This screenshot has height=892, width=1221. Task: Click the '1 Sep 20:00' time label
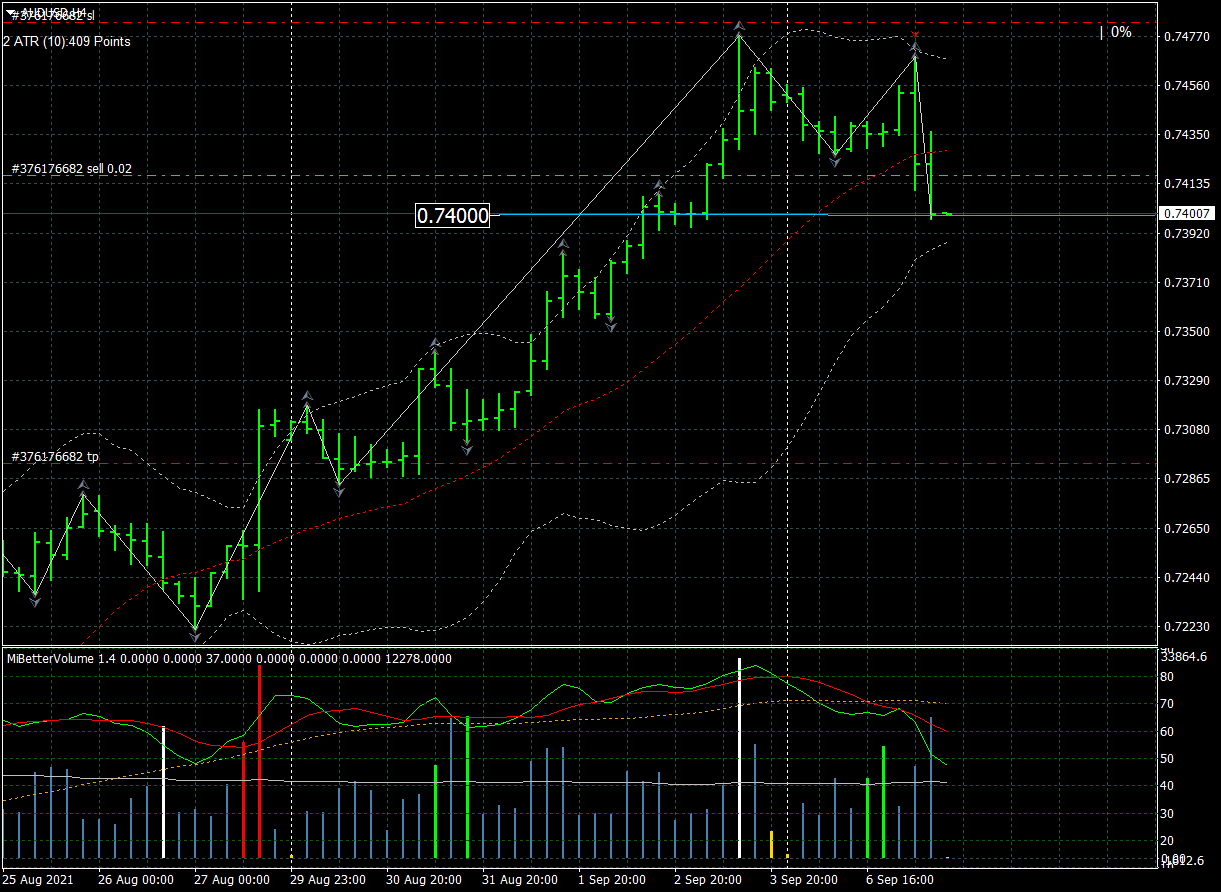click(x=612, y=880)
